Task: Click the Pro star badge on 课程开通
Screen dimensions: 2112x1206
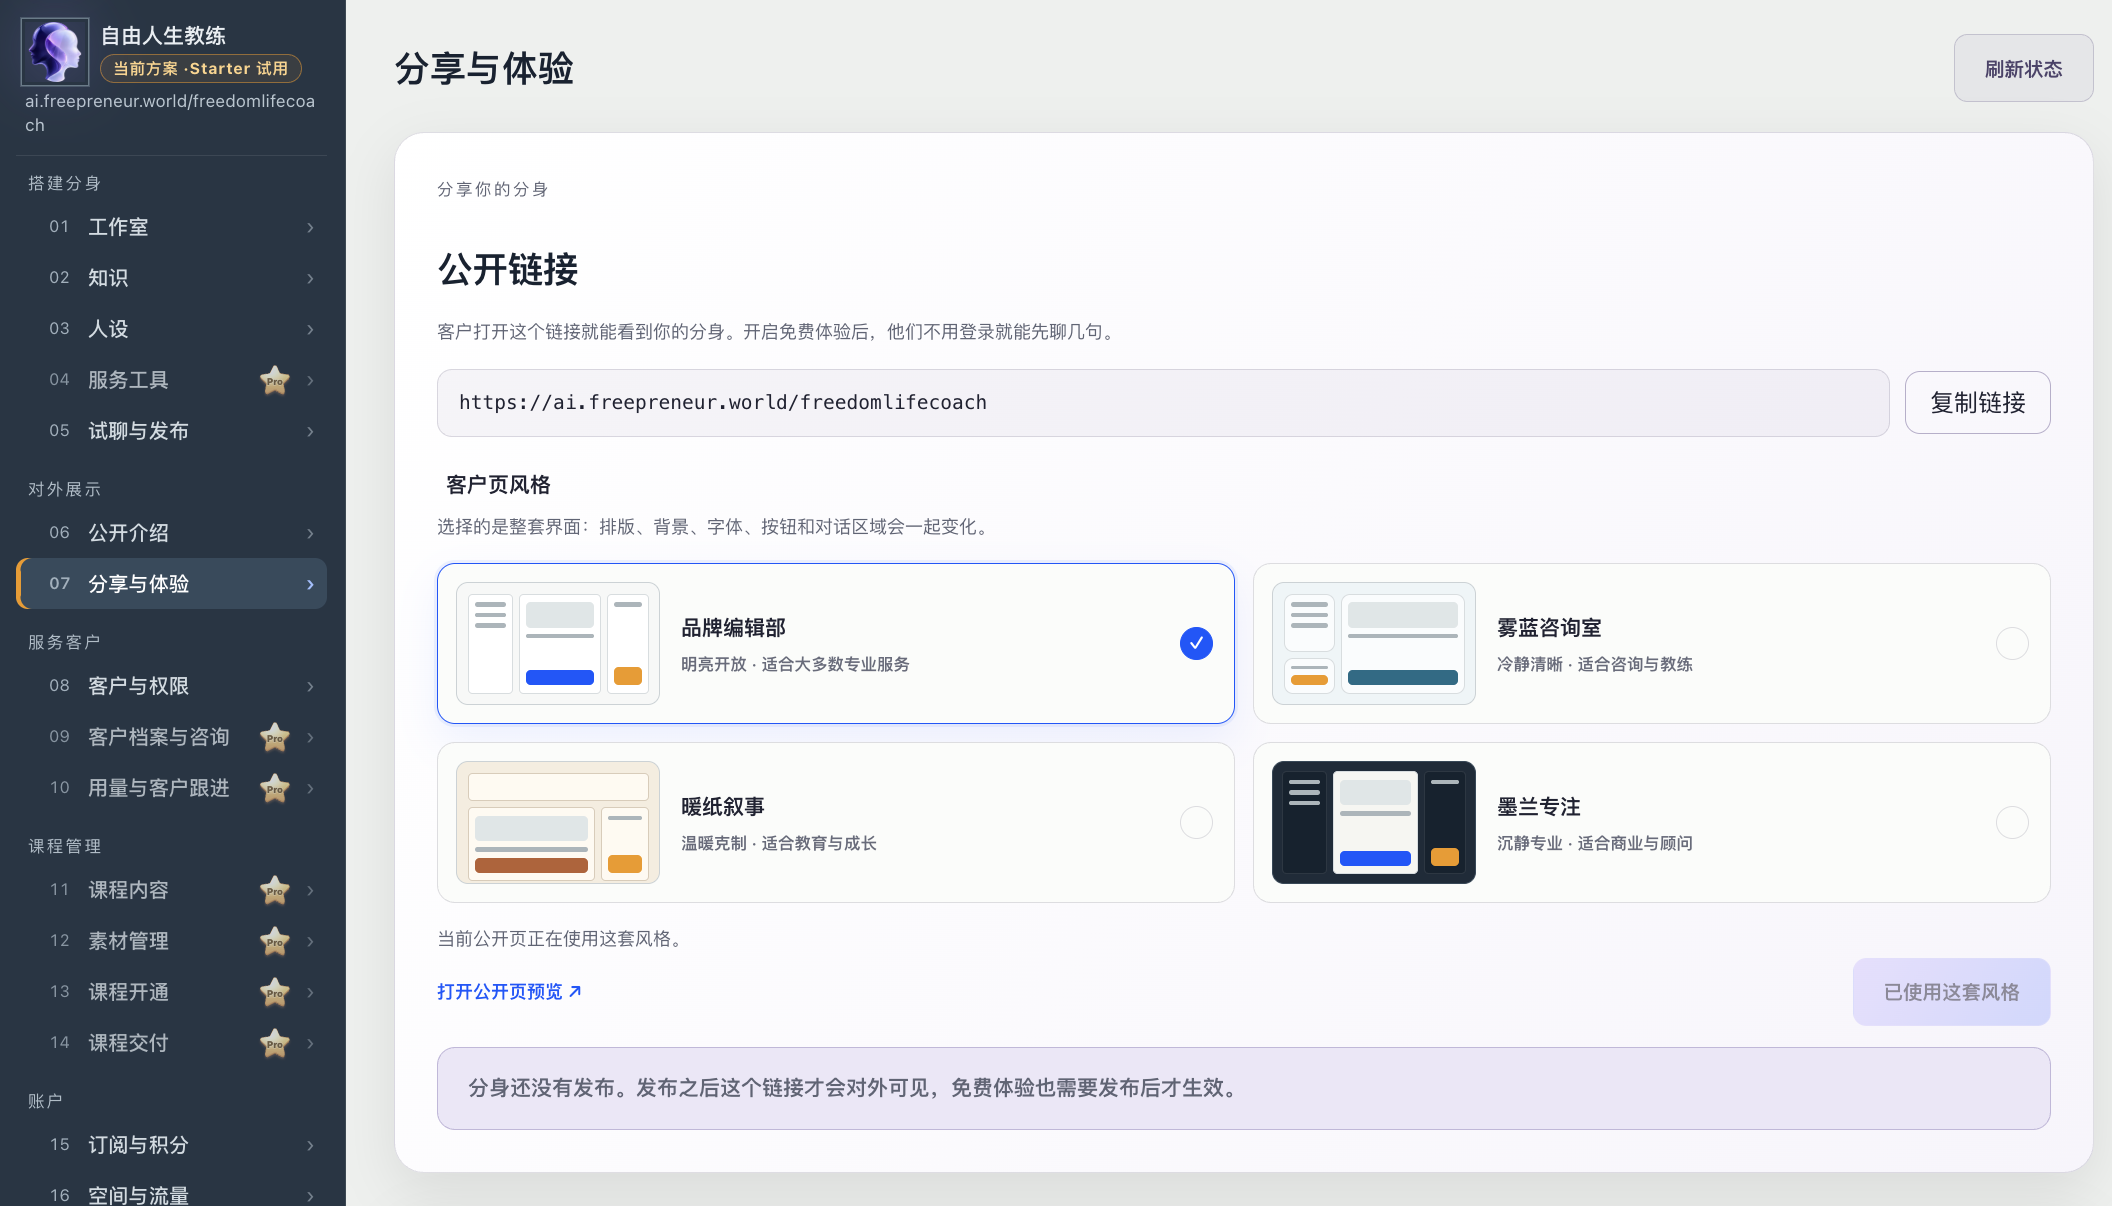Action: 275,992
